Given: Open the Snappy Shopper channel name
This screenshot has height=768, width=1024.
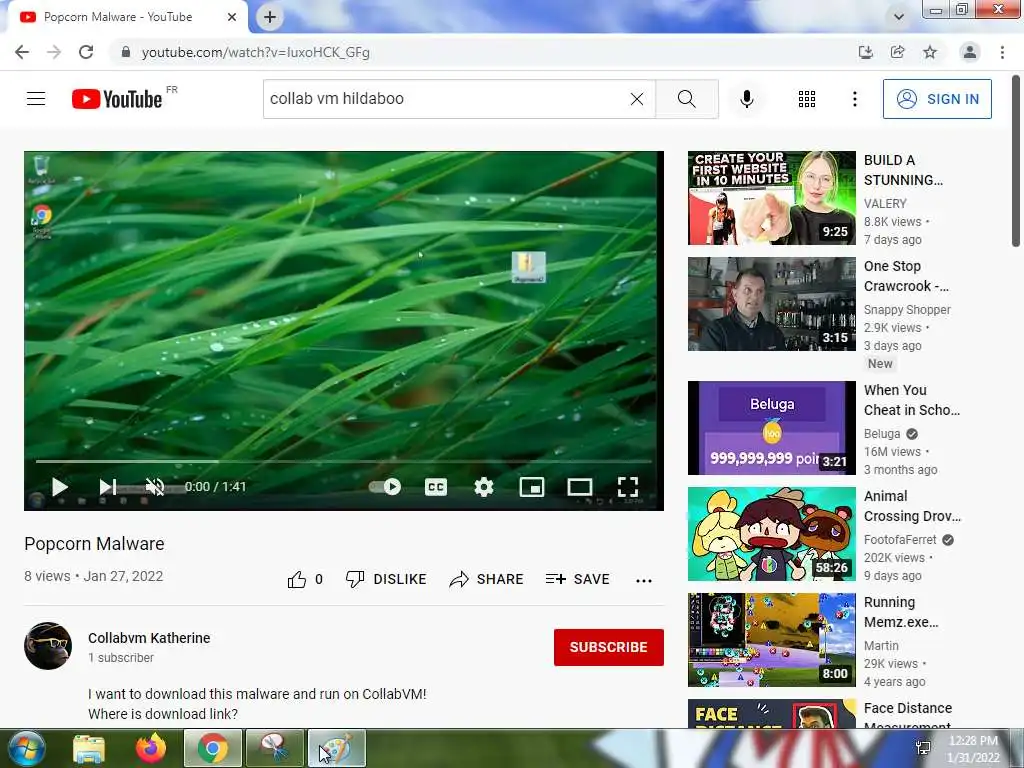Looking at the screenshot, I should pos(907,310).
